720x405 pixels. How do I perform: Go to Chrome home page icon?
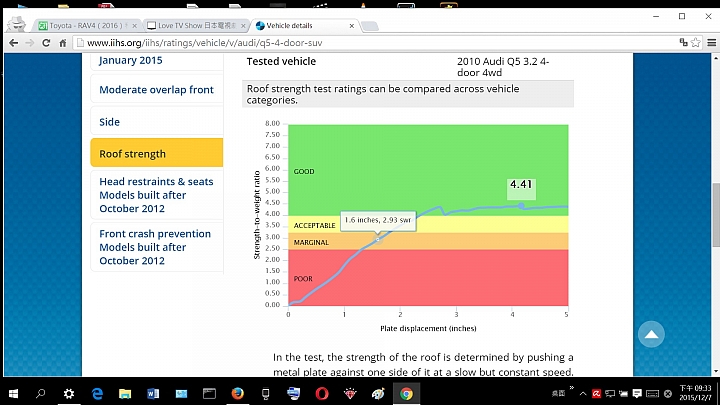point(63,43)
